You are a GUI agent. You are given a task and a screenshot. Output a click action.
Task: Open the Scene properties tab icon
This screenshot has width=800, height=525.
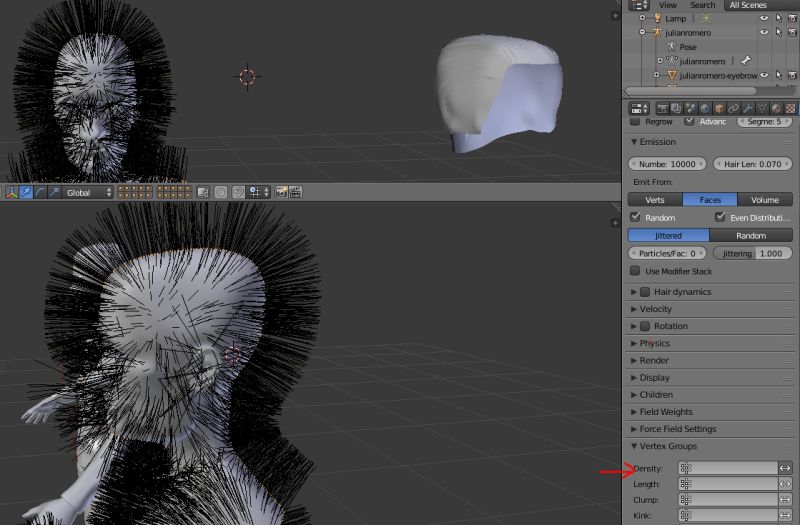pyautogui.click(x=690, y=108)
